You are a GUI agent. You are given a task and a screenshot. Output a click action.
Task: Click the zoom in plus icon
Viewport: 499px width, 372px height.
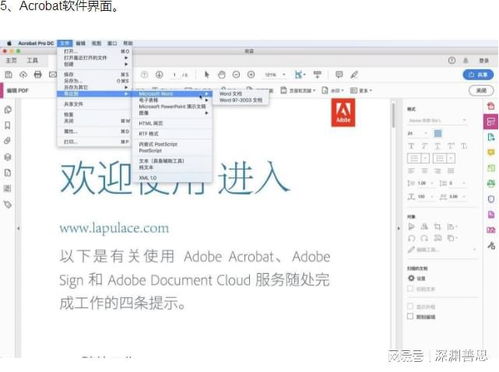click(x=251, y=75)
